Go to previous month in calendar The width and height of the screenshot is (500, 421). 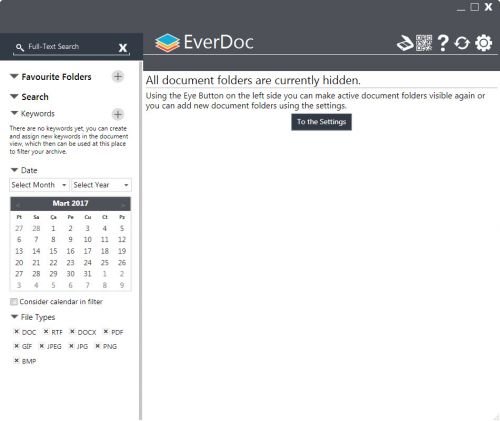click(18, 204)
